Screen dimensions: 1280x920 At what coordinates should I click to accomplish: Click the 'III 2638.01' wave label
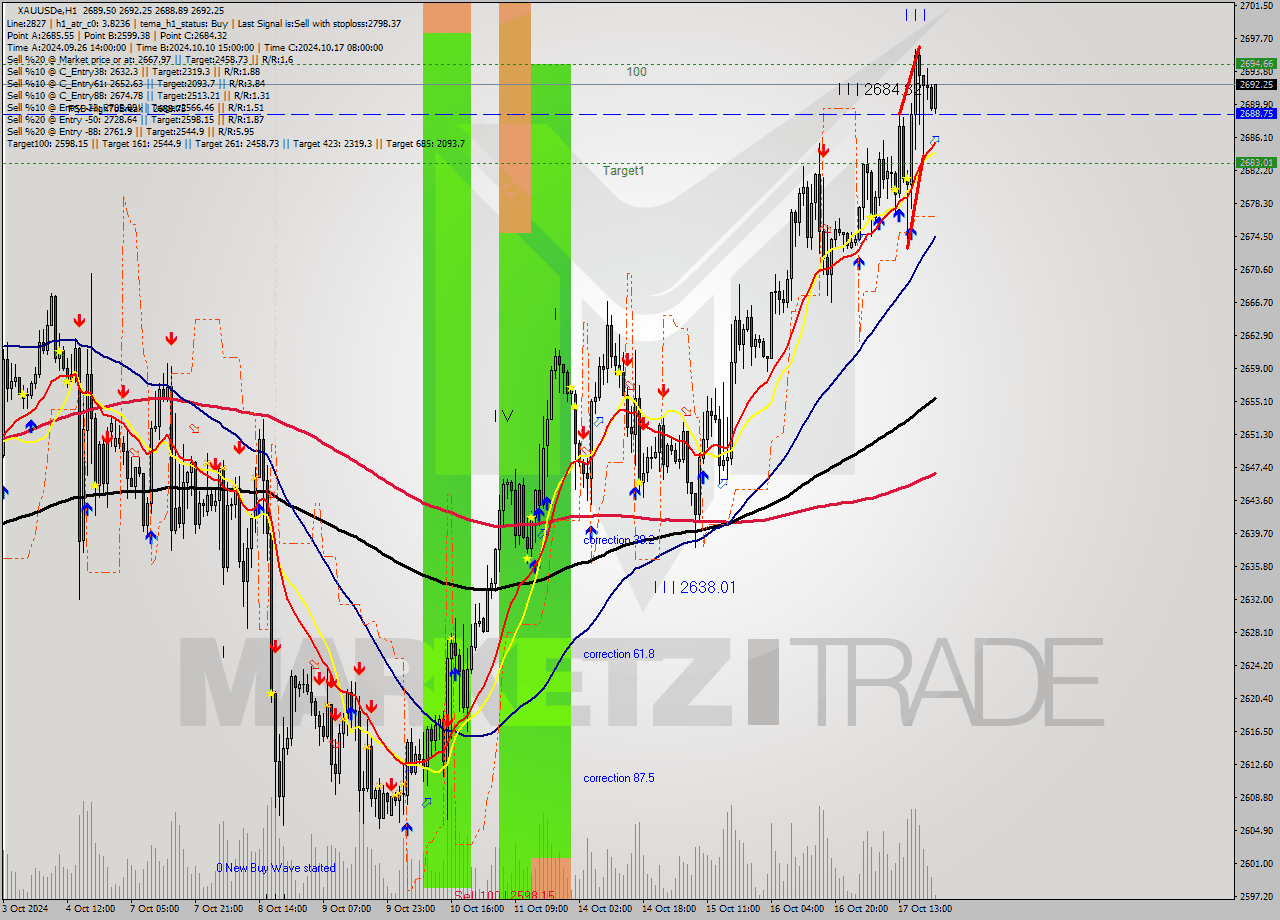[x=695, y=587]
